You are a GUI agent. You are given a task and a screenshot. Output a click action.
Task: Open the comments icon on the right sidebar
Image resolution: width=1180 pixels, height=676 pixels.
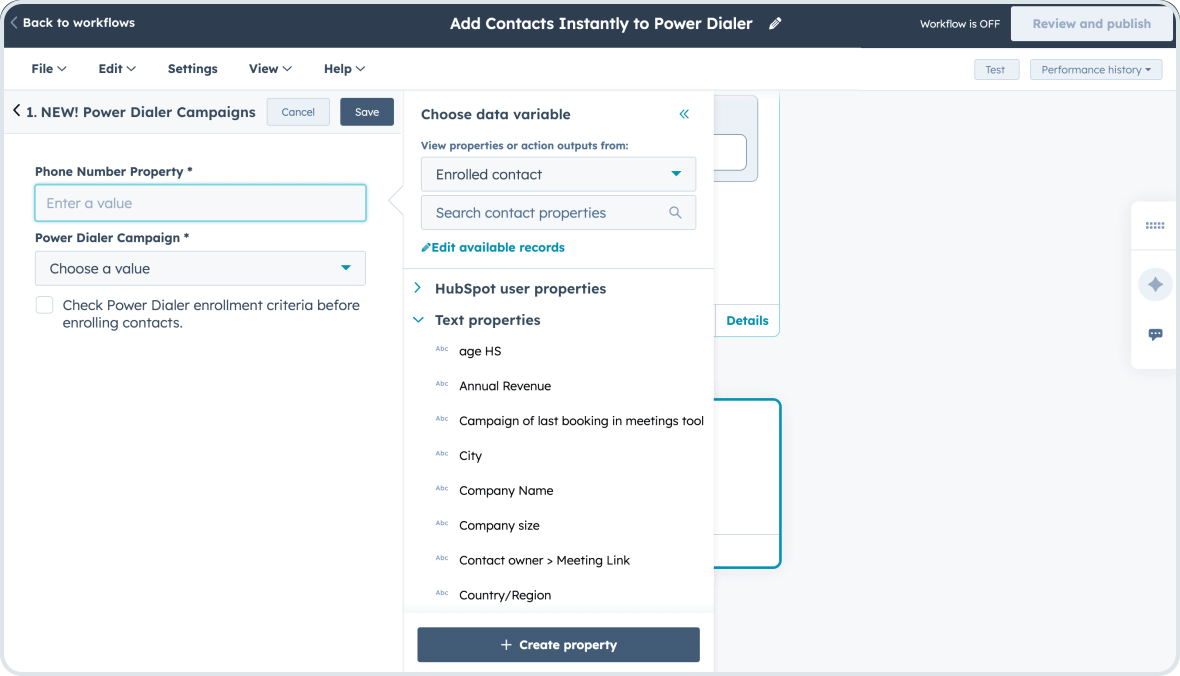click(1154, 334)
